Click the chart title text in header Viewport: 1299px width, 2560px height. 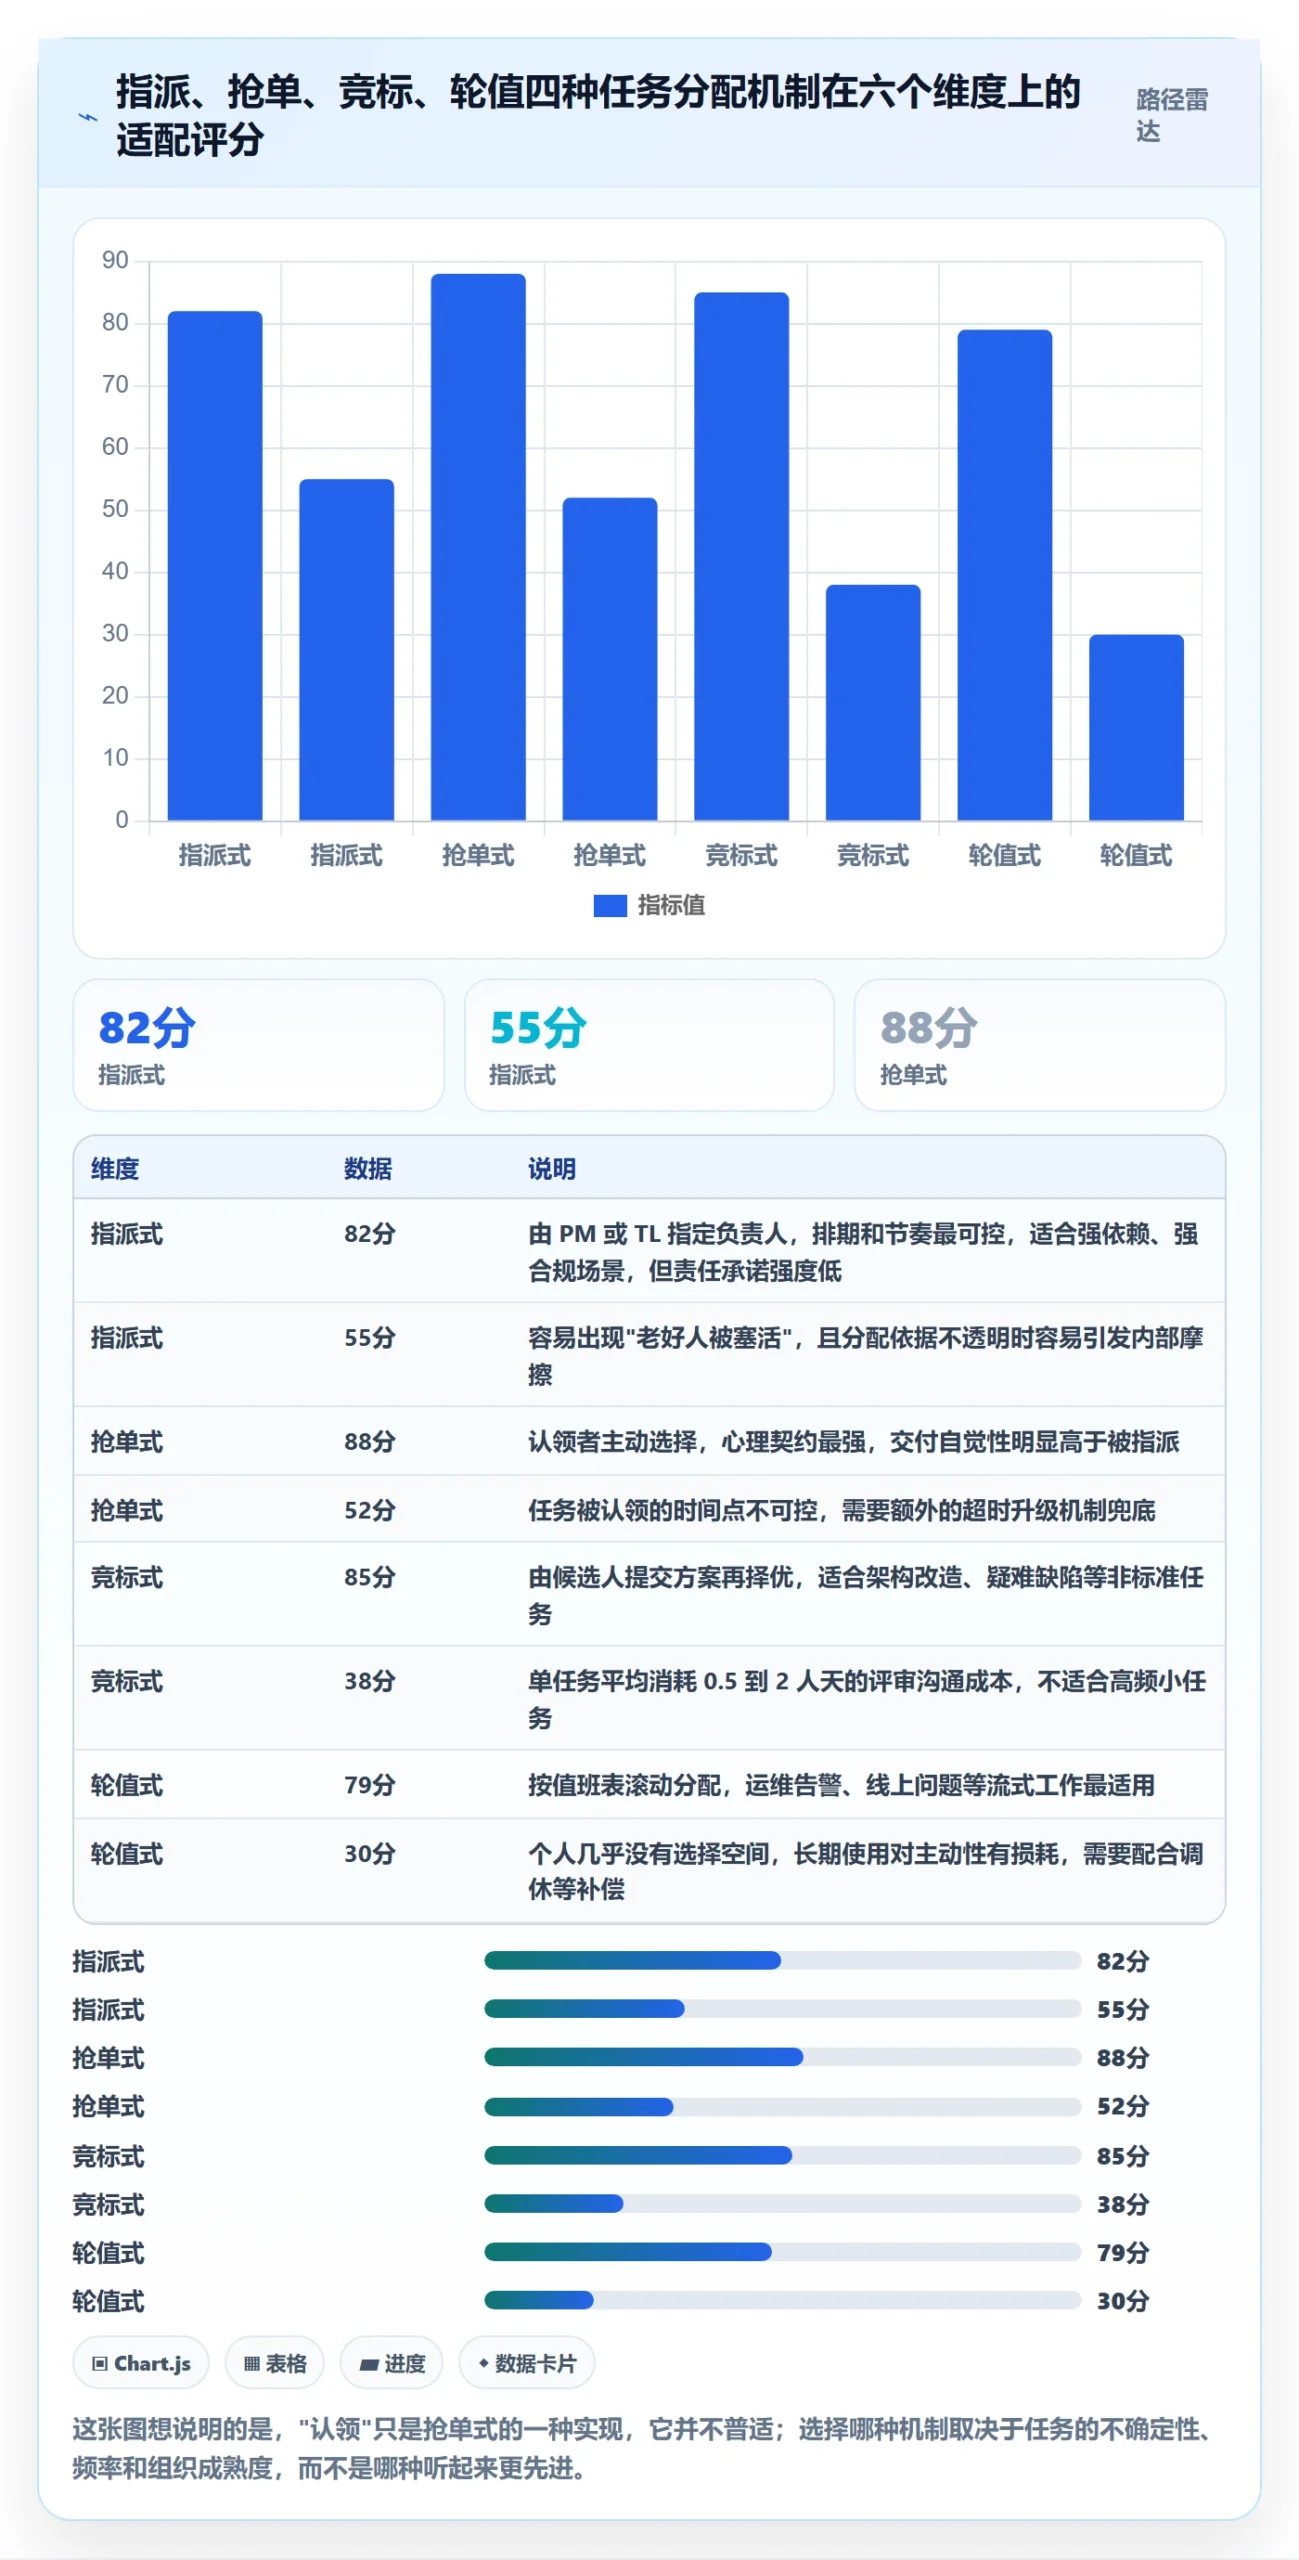coord(598,115)
